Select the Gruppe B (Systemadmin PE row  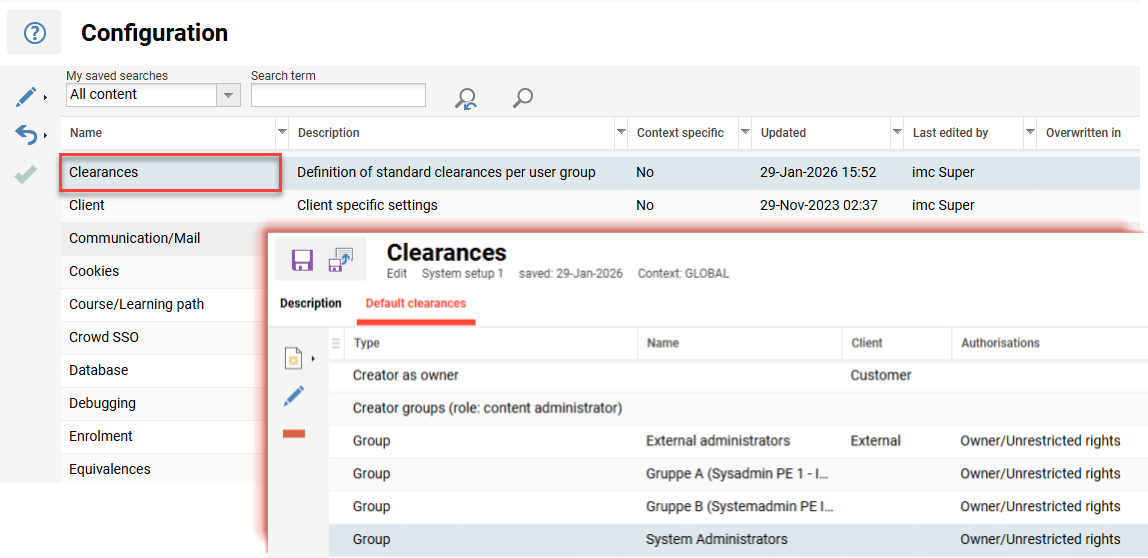point(736,507)
